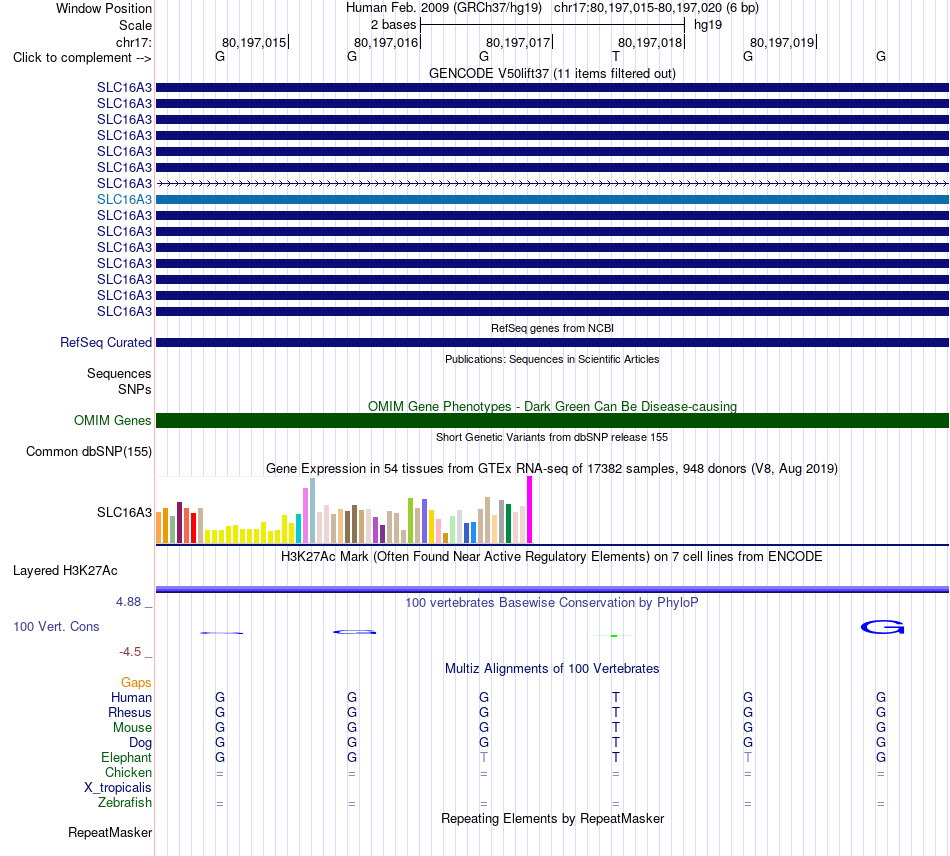Click the SLC16A3 intron line with arrows
Screen dimensions: 950x856
pos(552,183)
